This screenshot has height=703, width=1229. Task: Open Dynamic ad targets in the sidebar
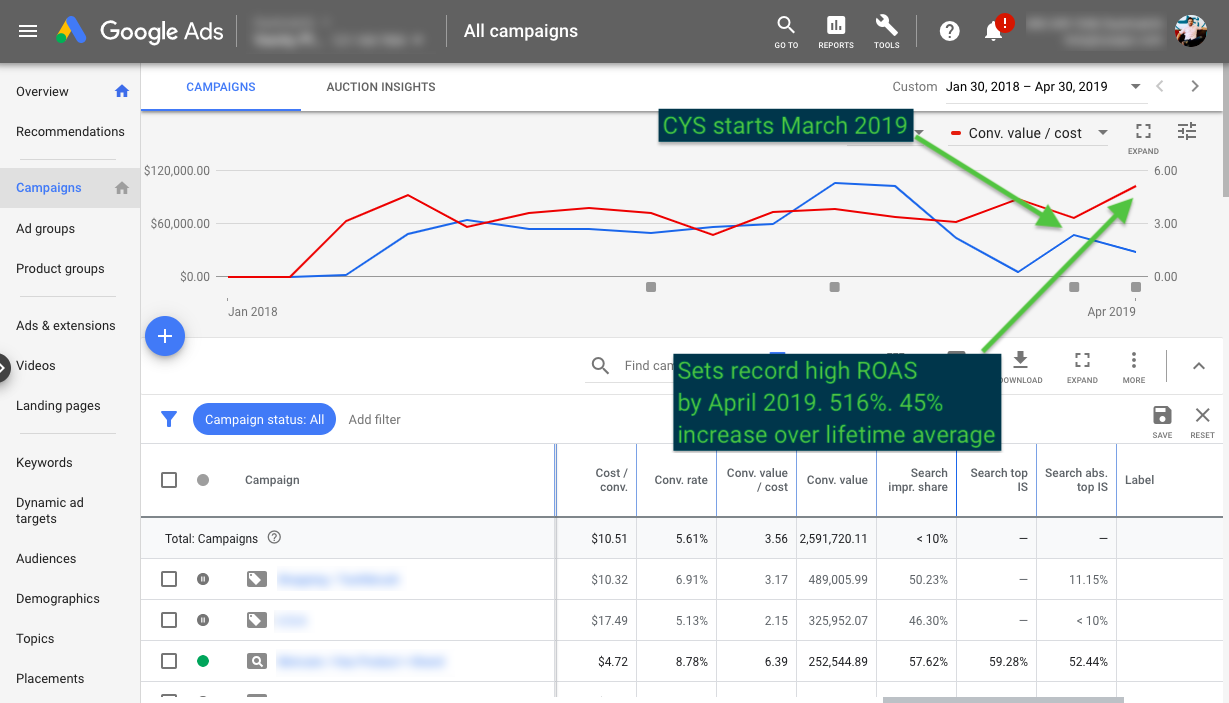[50, 510]
